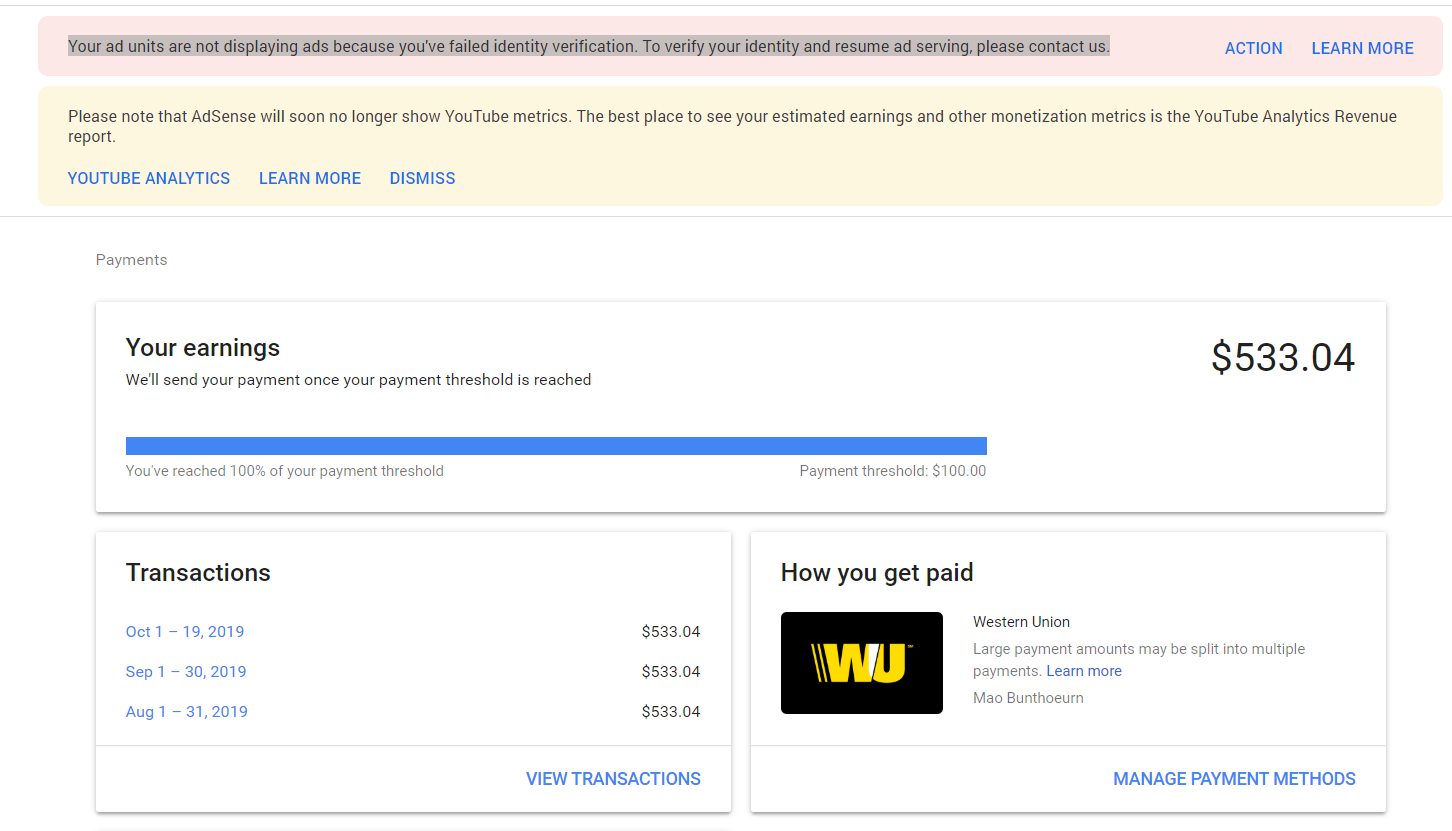Open the Oct 1 – 19, 2019 transaction
This screenshot has width=1452, height=831.
tap(185, 632)
